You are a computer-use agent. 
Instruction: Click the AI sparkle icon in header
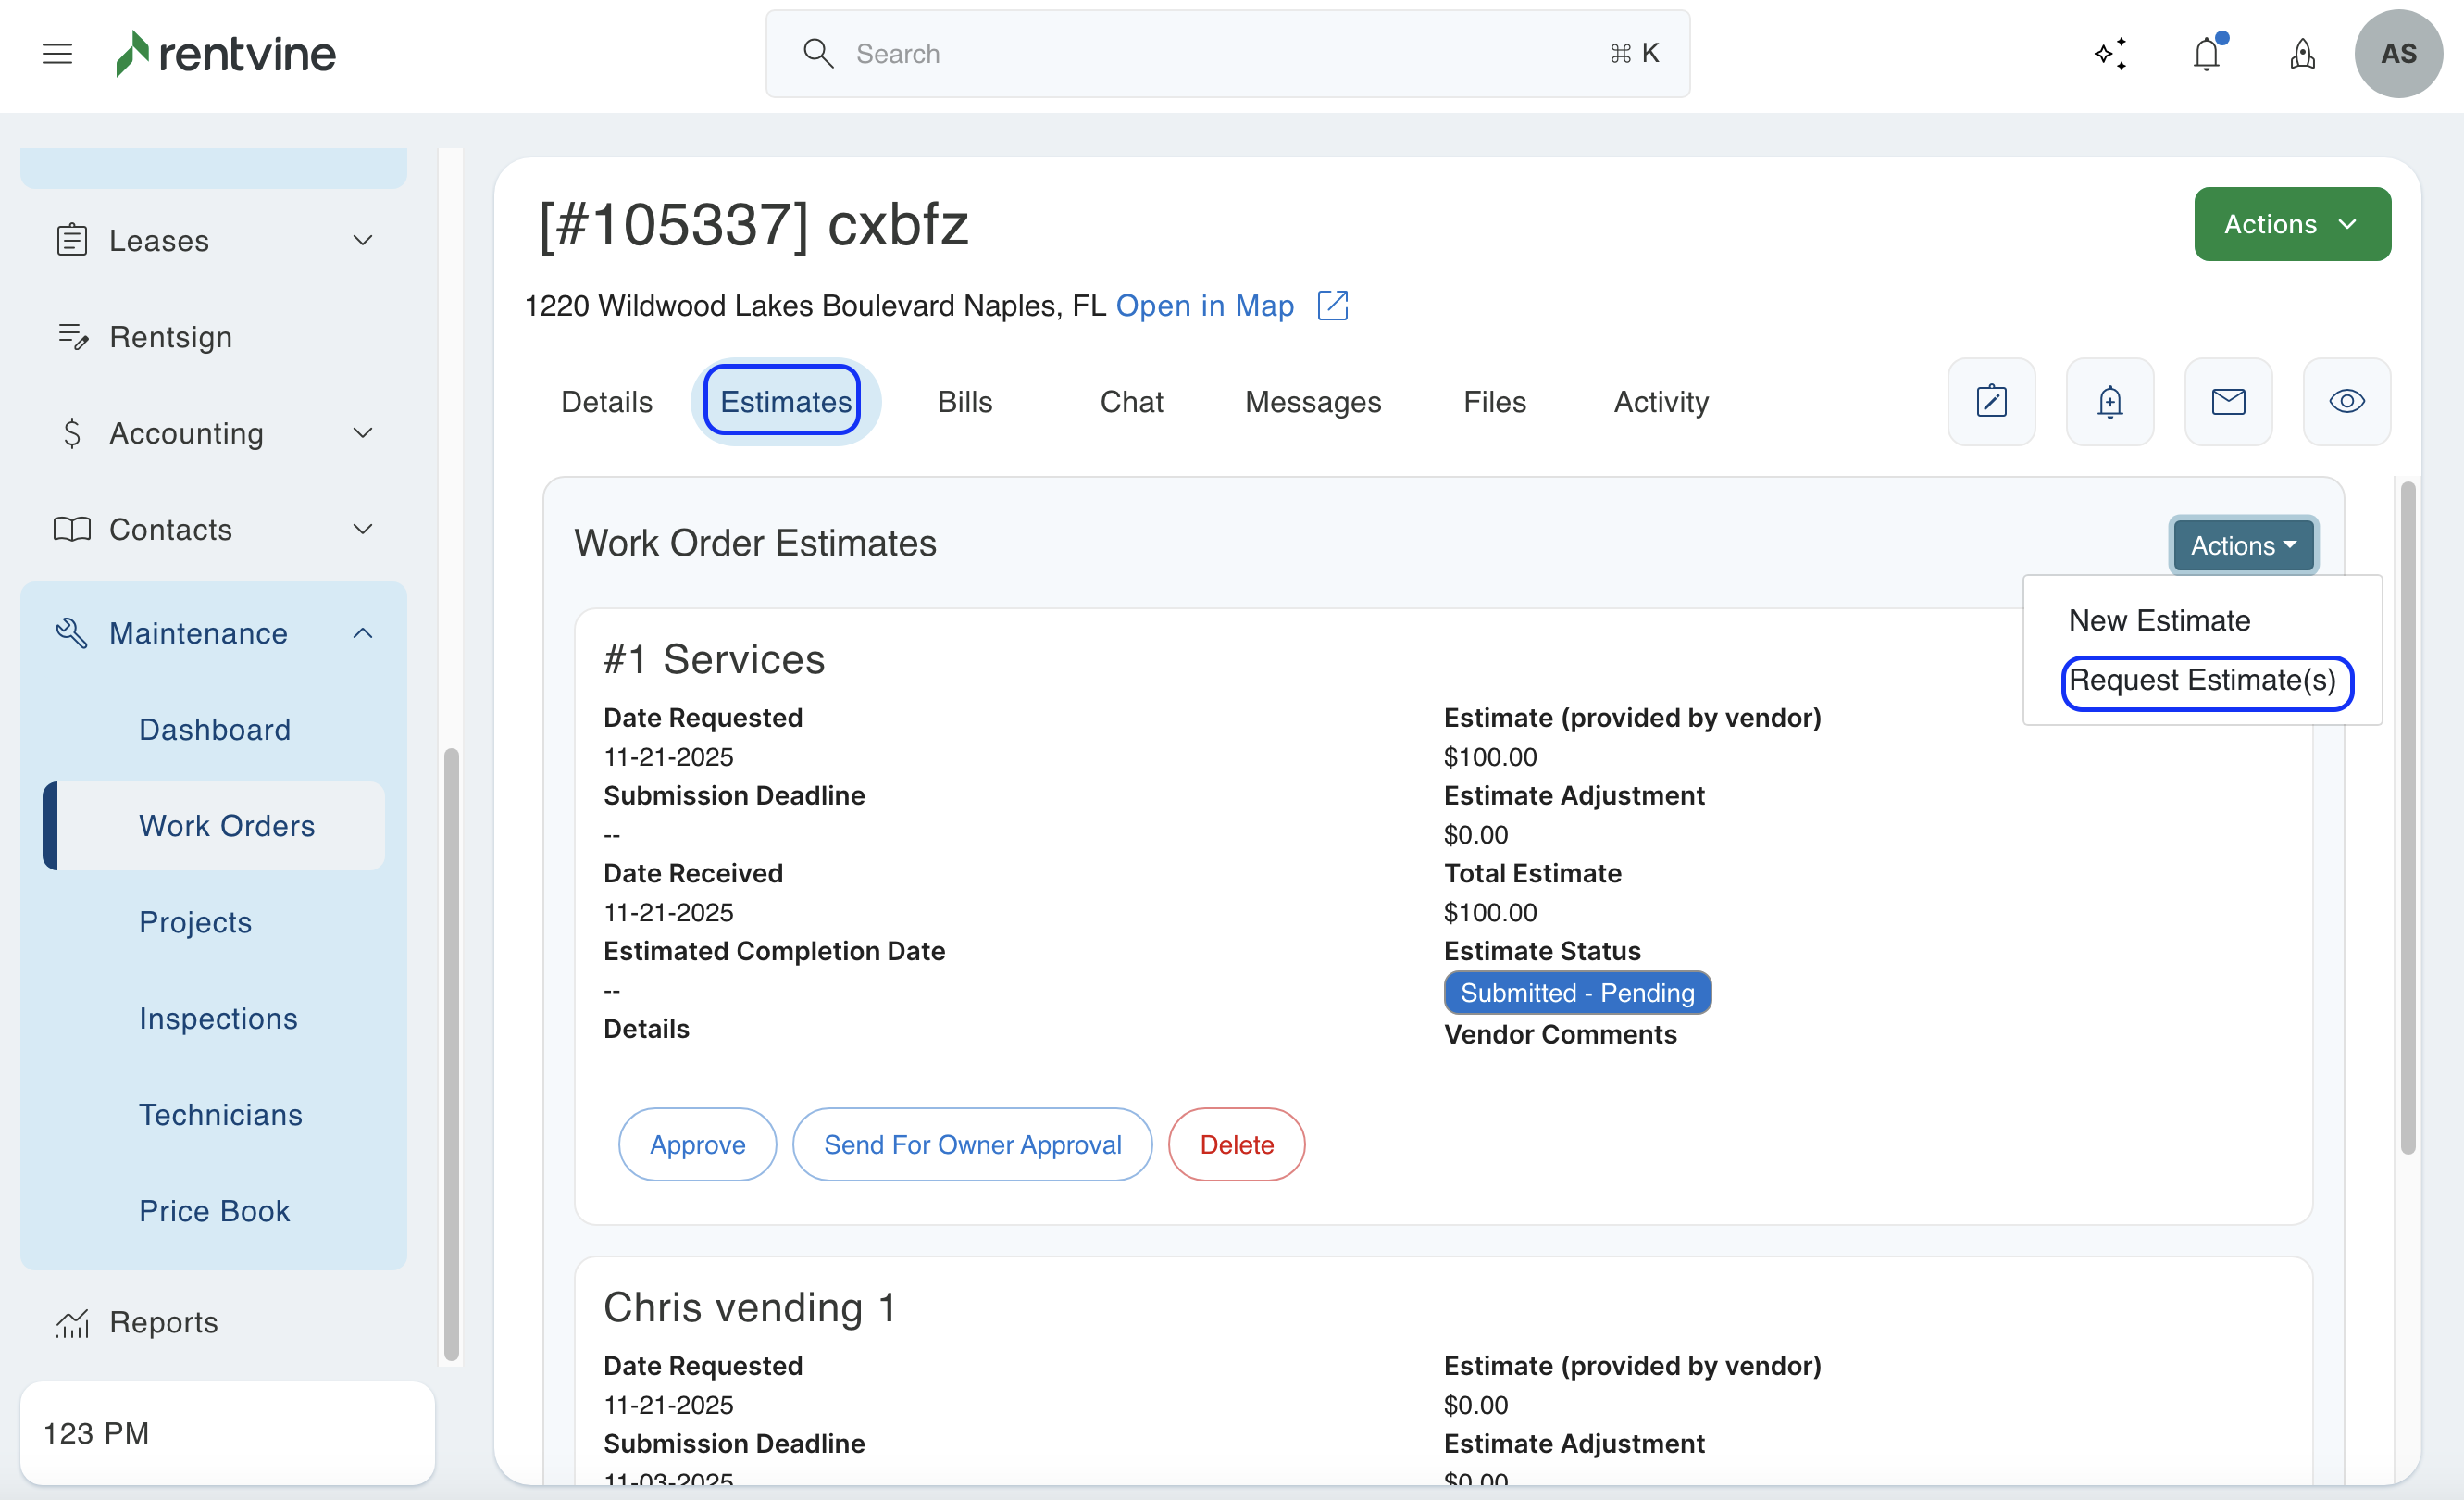(2110, 53)
